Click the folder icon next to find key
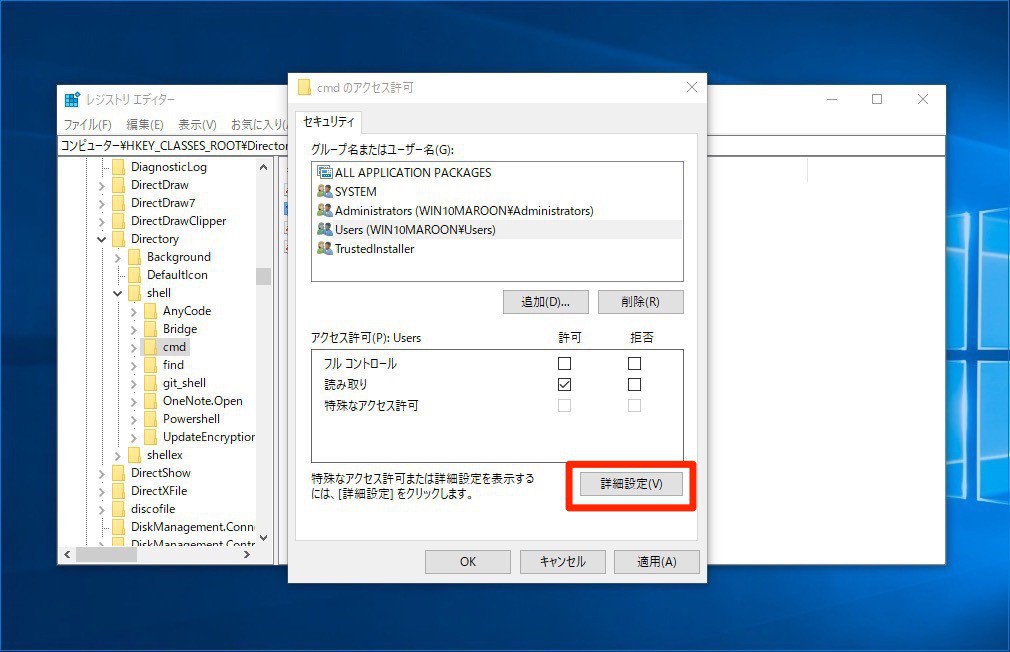 [x=151, y=365]
